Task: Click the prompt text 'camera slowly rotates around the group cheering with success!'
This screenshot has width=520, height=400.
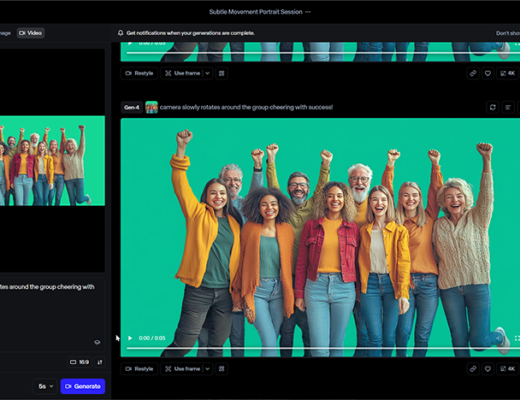Action: click(246, 107)
